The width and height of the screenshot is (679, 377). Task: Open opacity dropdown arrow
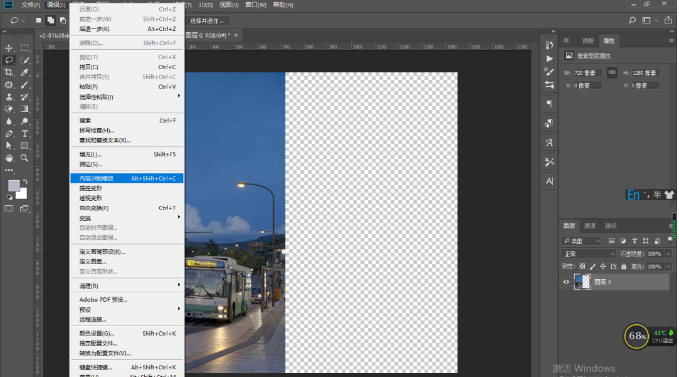pos(669,254)
